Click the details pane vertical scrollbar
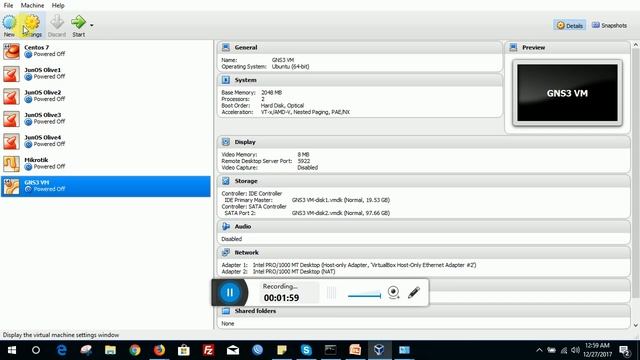This screenshot has height=360, width=640. click(636, 173)
